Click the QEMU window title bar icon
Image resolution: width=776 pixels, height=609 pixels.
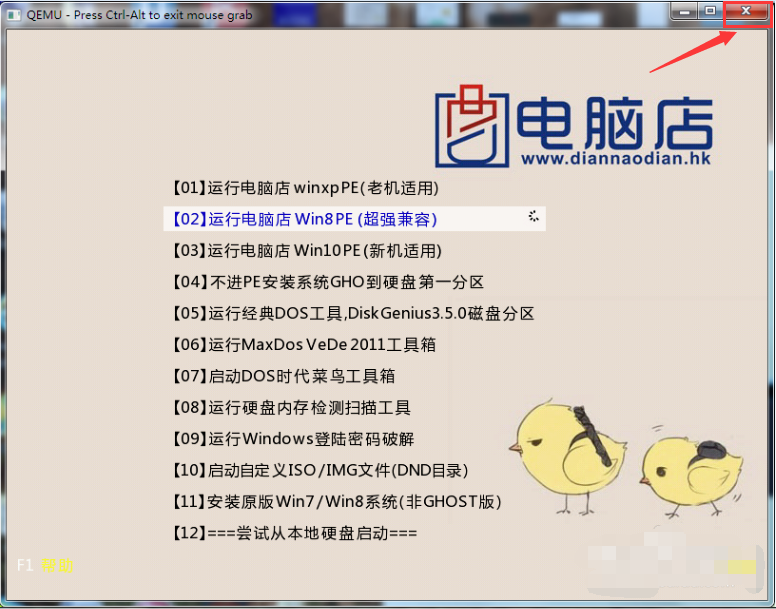[13, 15]
